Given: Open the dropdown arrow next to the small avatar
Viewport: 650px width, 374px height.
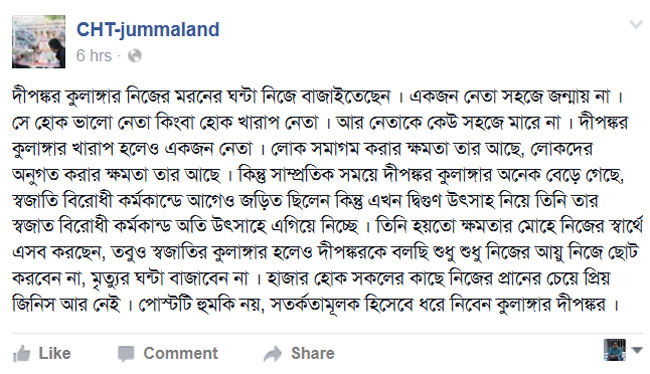Looking at the screenshot, I should pyautogui.click(x=637, y=350).
